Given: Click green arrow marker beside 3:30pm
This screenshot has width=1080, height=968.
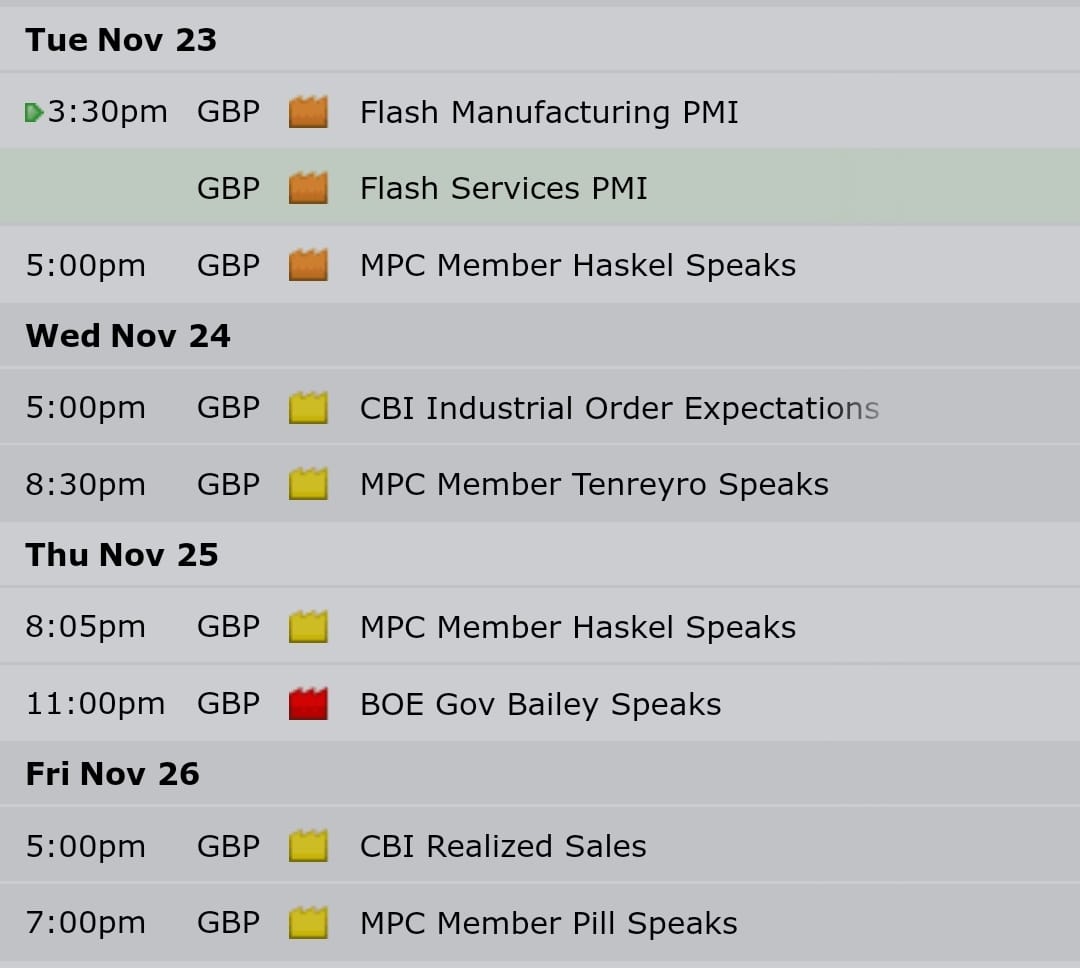Looking at the screenshot, I should pos(34,112).
